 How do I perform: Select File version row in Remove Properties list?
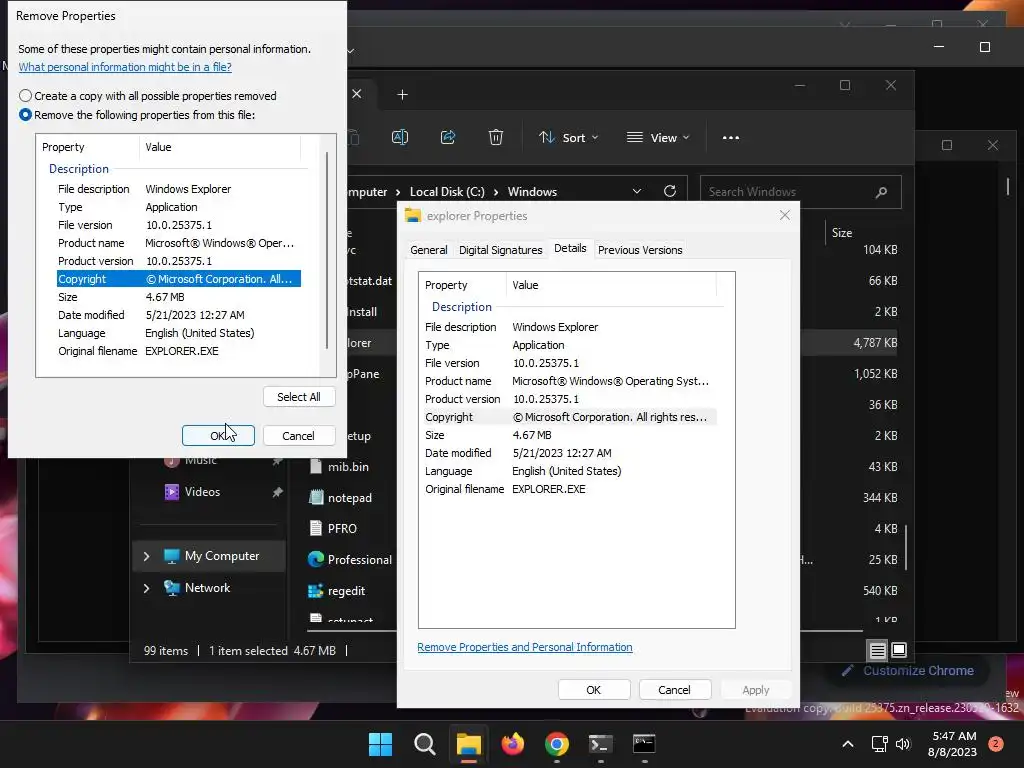178,225
